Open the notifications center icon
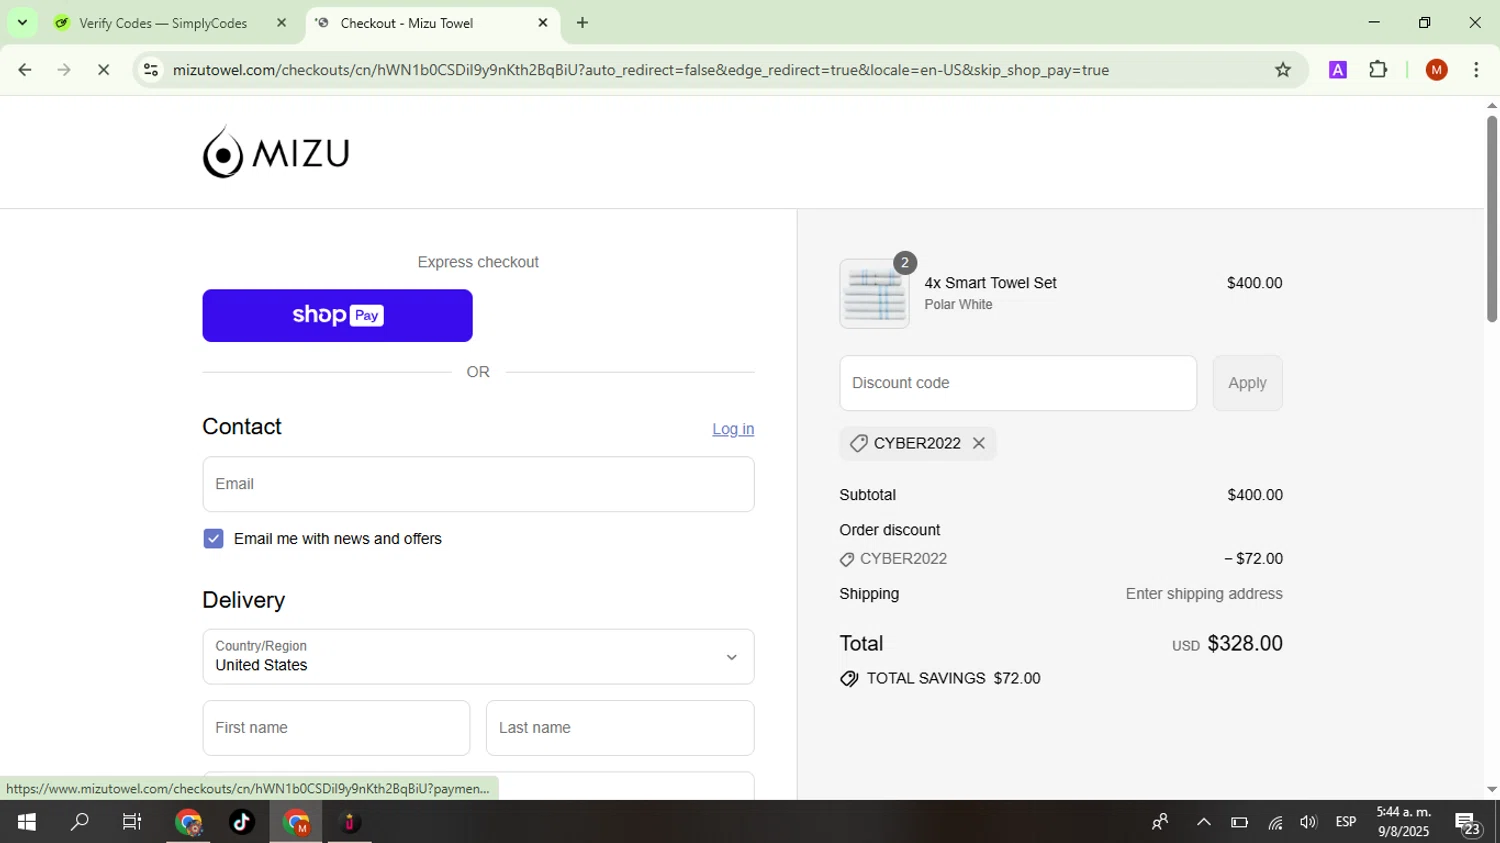 (x=1468, y=823)
